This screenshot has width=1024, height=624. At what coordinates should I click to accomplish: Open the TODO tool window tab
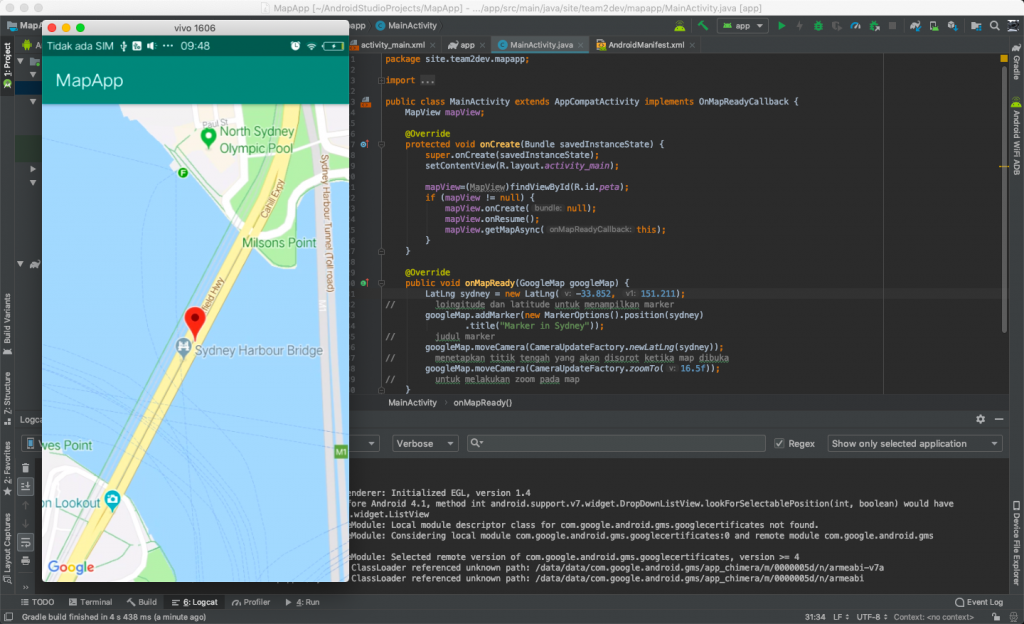click(x=37, y=602)
